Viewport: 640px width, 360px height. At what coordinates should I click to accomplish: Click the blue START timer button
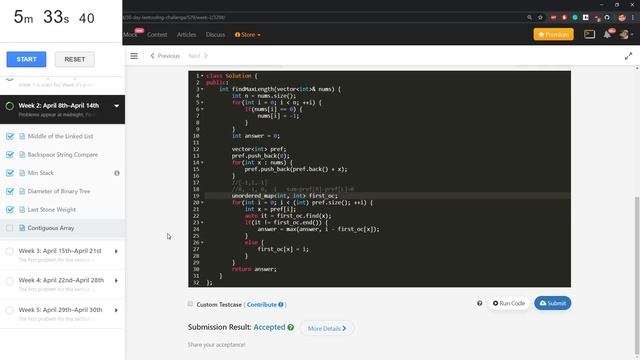pos(26,59)
